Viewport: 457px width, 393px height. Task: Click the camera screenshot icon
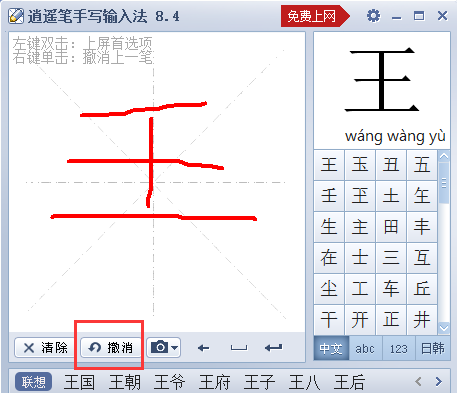(160, 347)
